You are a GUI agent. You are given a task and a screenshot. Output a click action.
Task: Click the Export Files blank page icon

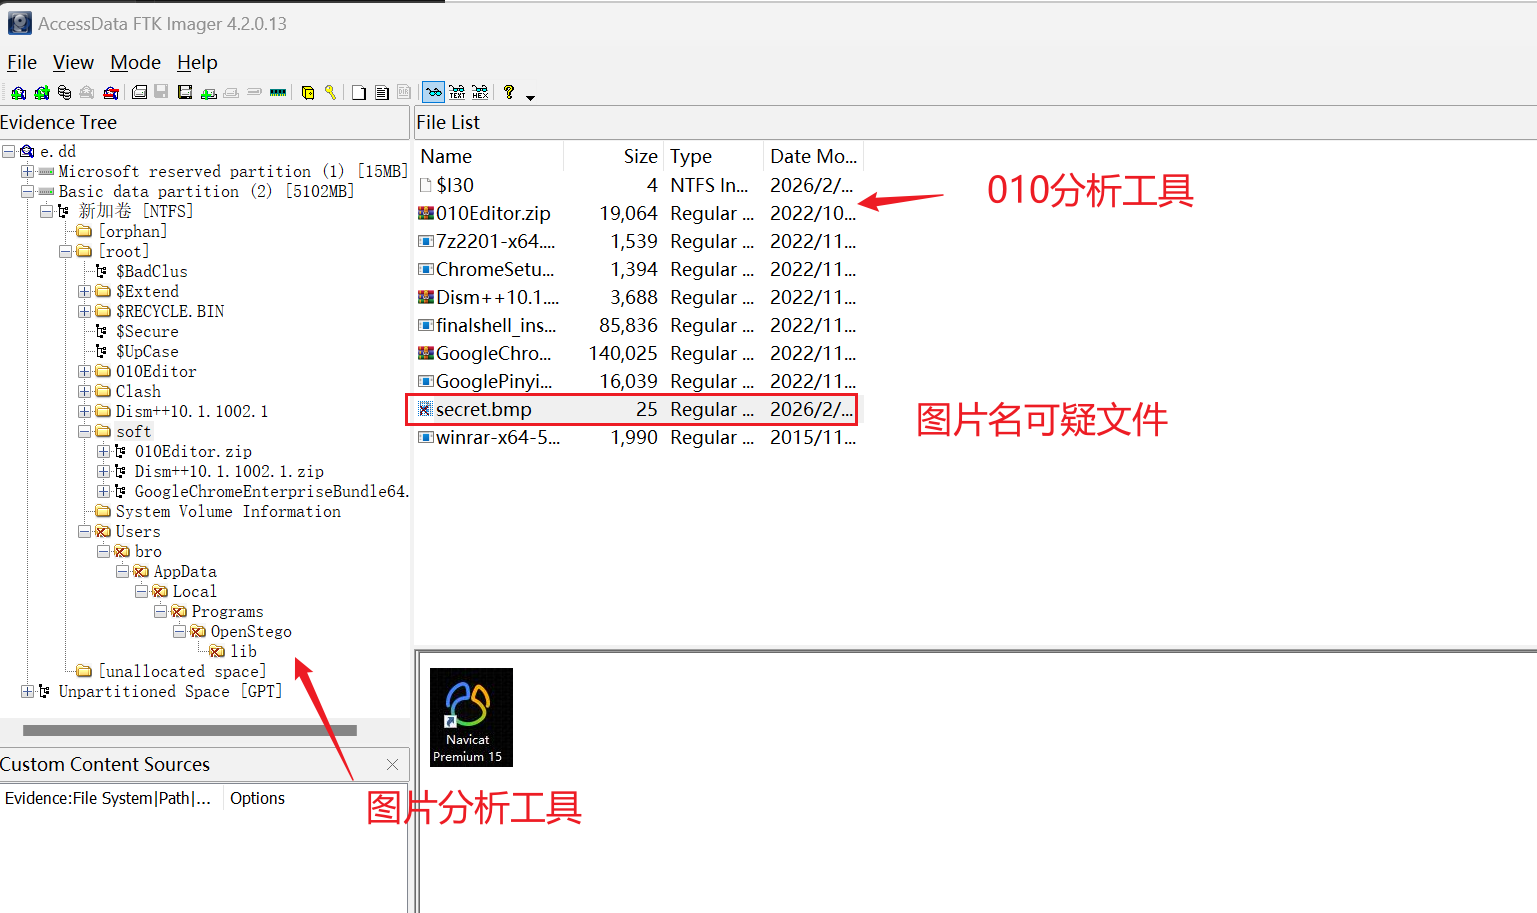359,93
